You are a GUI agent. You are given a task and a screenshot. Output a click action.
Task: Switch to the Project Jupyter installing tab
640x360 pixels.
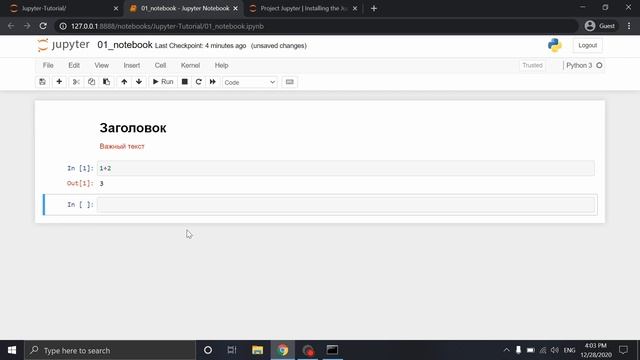click(x=304, y=8)
